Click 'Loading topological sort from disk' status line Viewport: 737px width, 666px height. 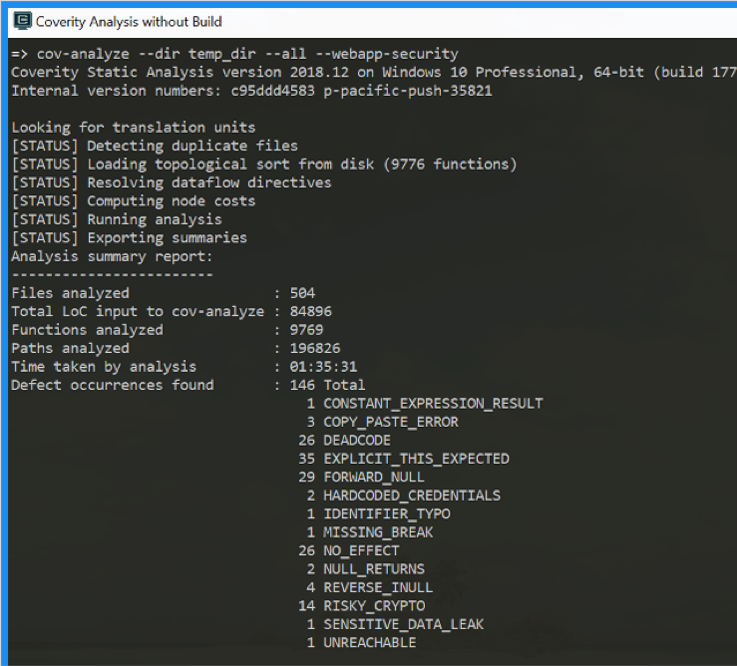coord(264,164)
